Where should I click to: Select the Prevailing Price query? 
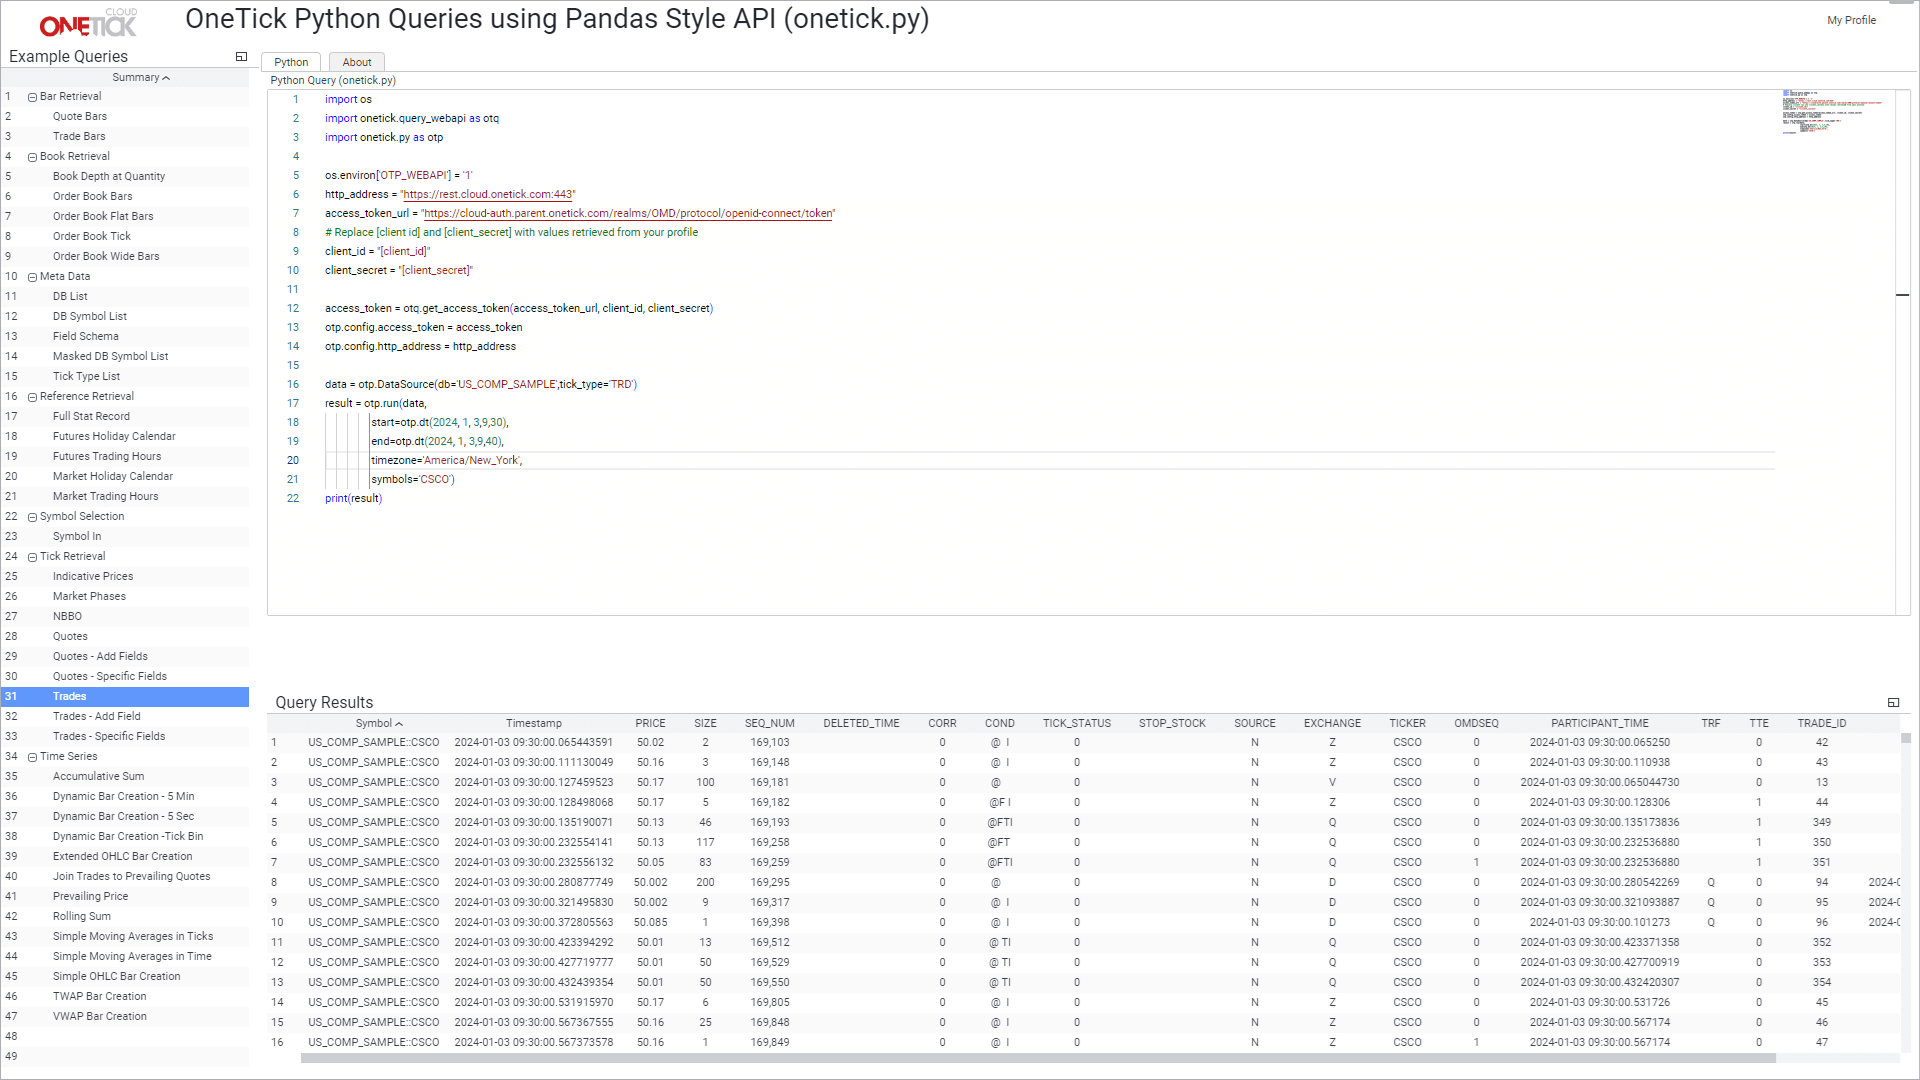click(90, 896)
